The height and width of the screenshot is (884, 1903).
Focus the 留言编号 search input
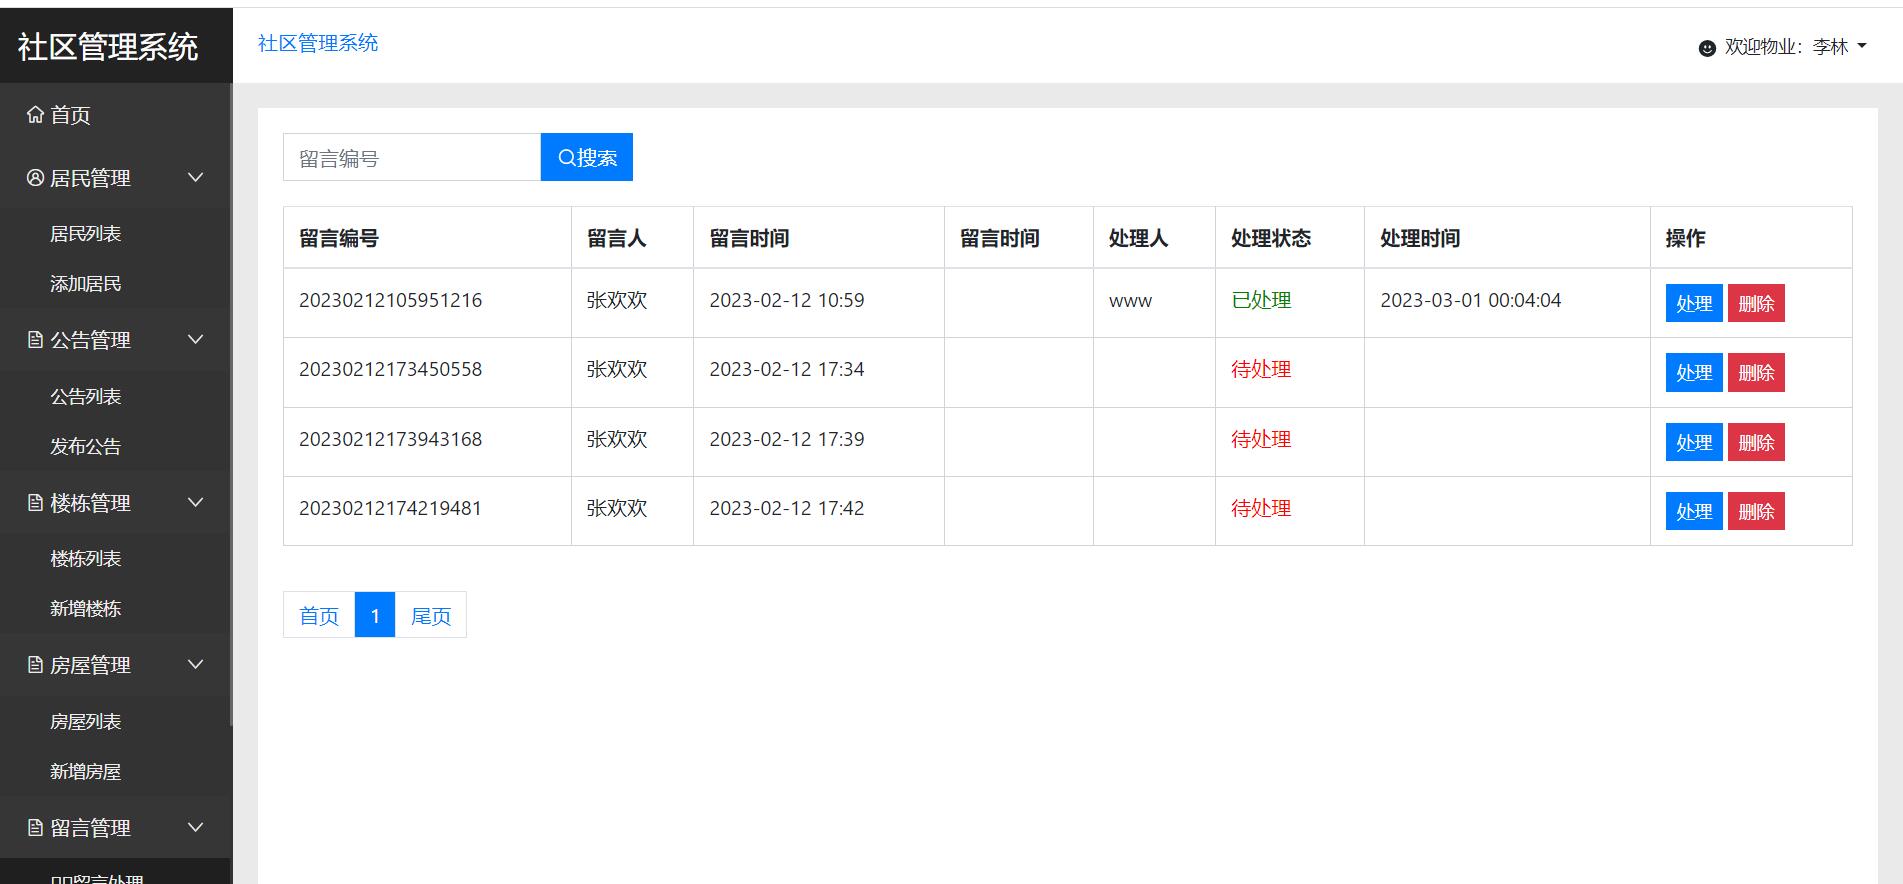pos(412,158)
